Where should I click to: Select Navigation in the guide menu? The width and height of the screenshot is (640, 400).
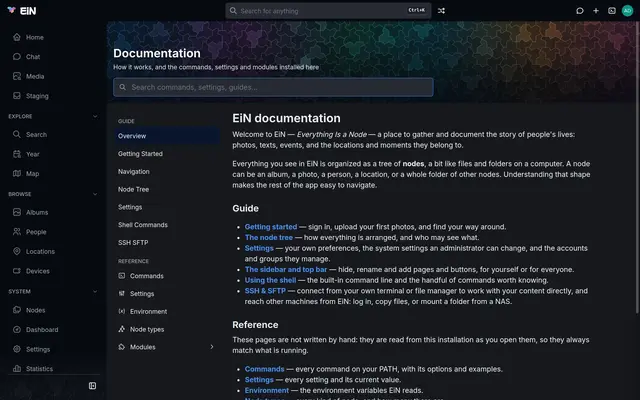coord(167,171)
